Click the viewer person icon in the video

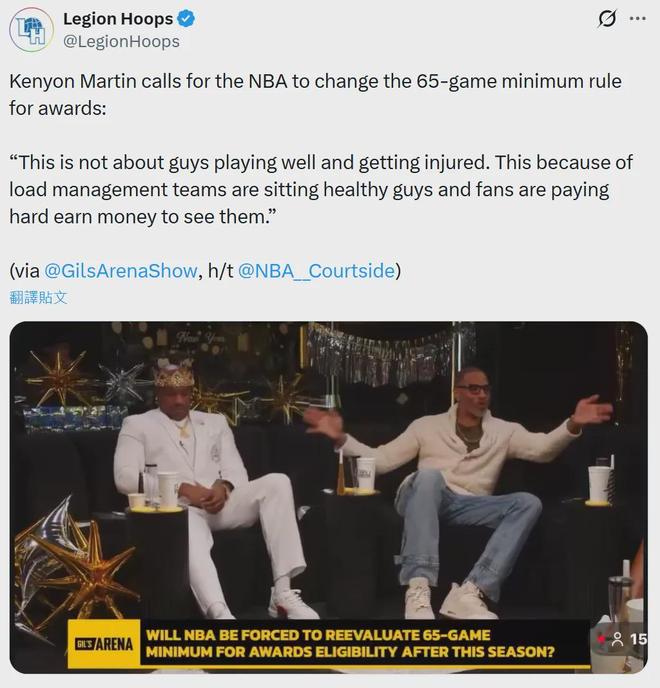[x=618, y=639]
